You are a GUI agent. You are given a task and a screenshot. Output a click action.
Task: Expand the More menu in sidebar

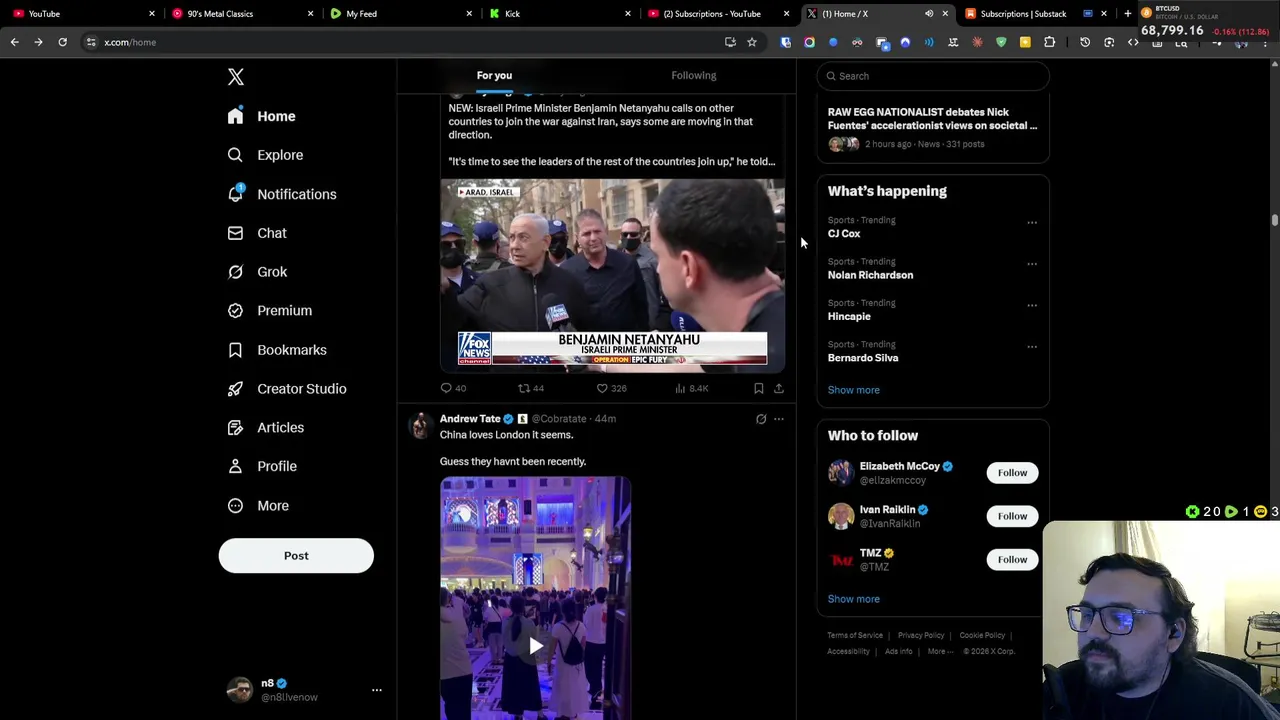(258, 506)
